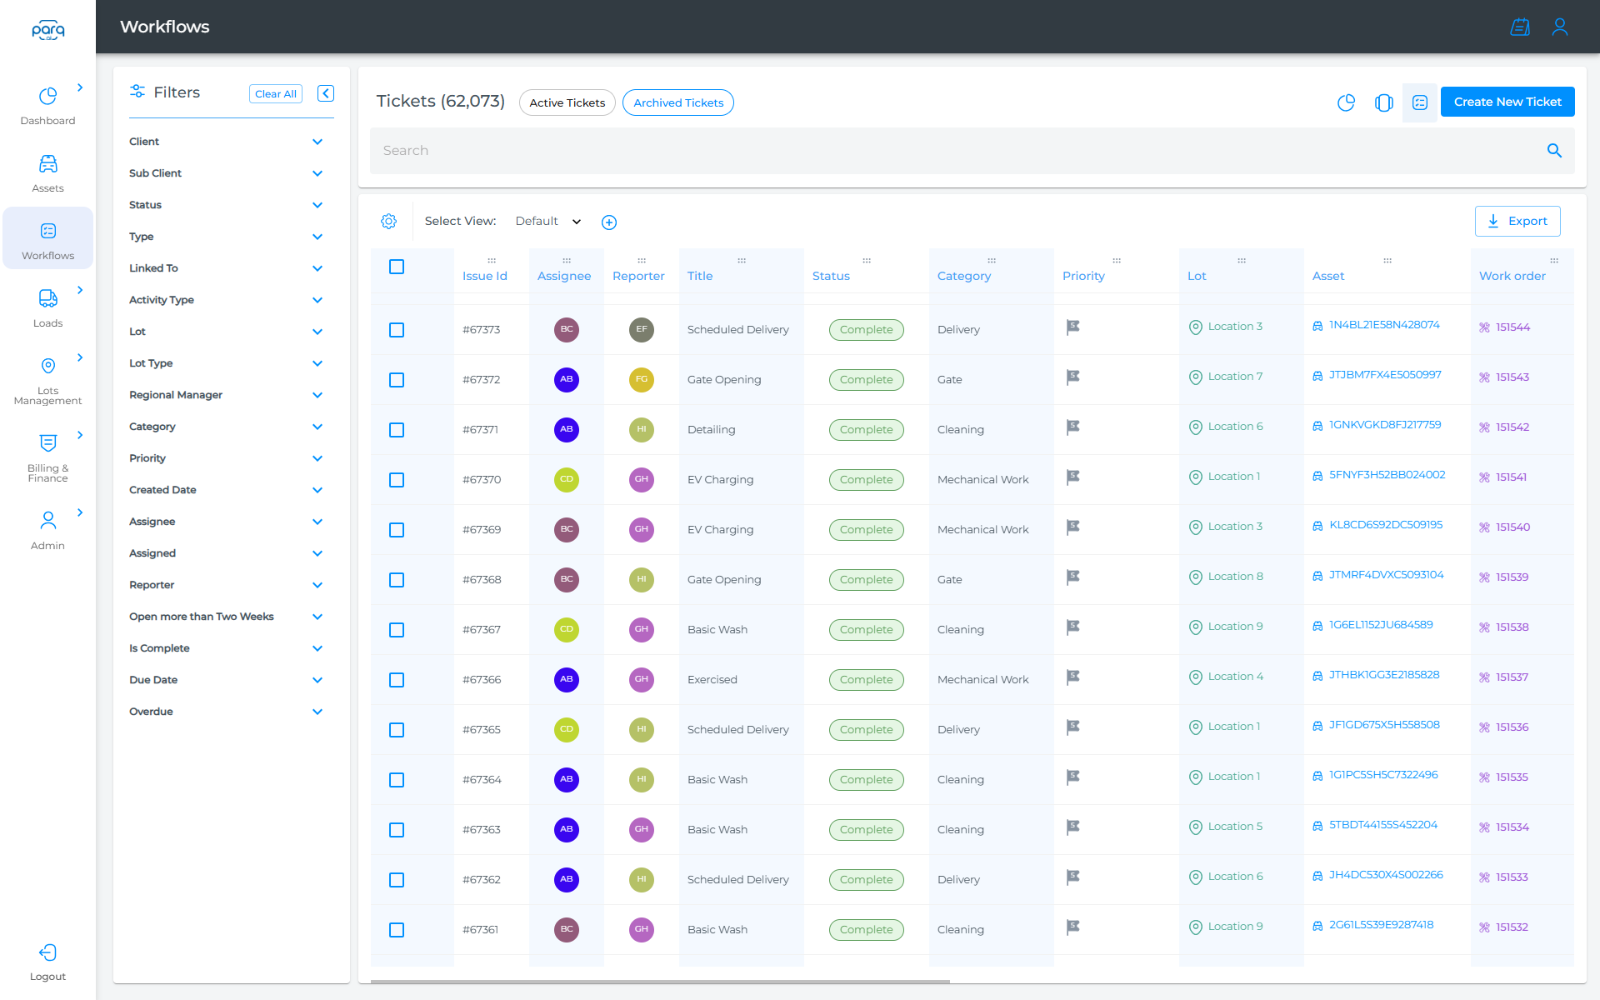Open Lots Management in the sidebar
This screenshot has height=1000, width=1600.
point(48,381)
